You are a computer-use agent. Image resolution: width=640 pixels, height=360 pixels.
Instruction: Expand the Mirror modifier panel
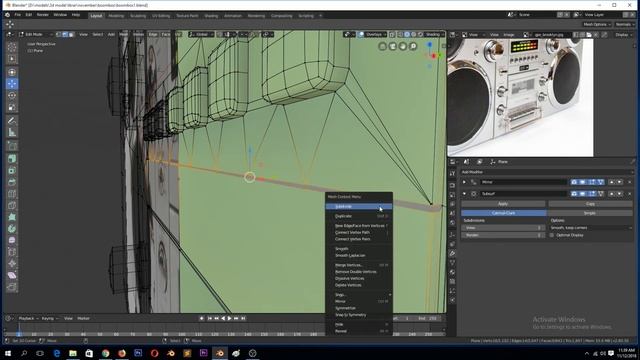(x=464, y=182)
